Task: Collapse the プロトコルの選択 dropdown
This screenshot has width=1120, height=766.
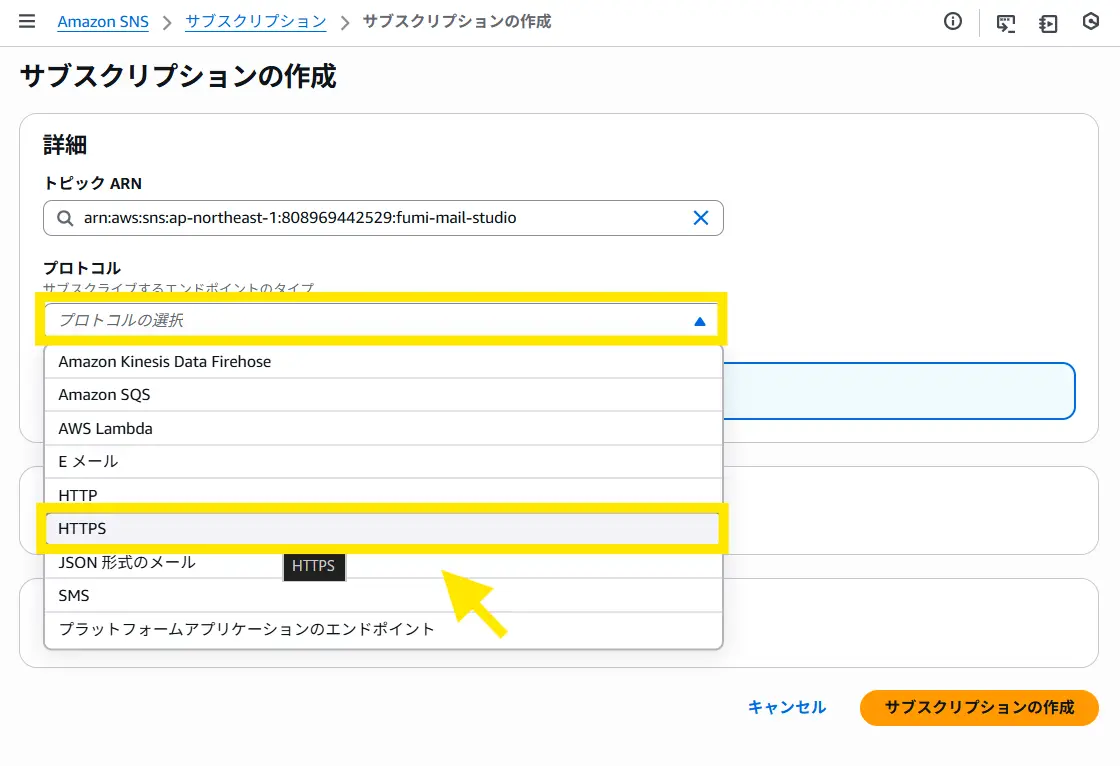Action: pyautogui.click(x=699, y=321)
